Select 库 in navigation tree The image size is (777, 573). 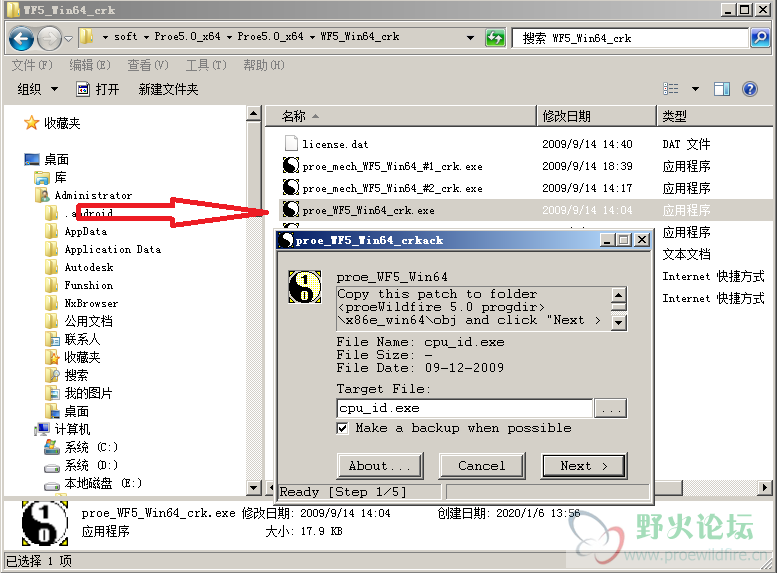51,177
